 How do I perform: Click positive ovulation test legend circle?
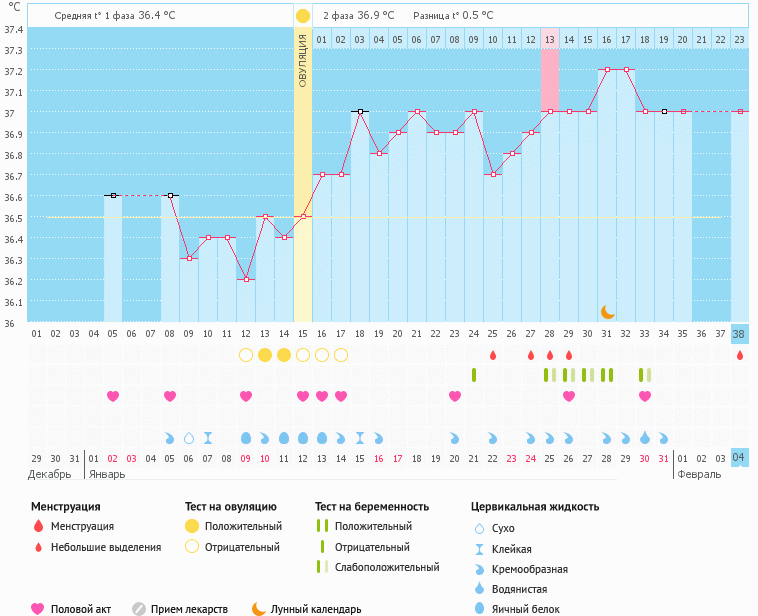click(191, 526)
